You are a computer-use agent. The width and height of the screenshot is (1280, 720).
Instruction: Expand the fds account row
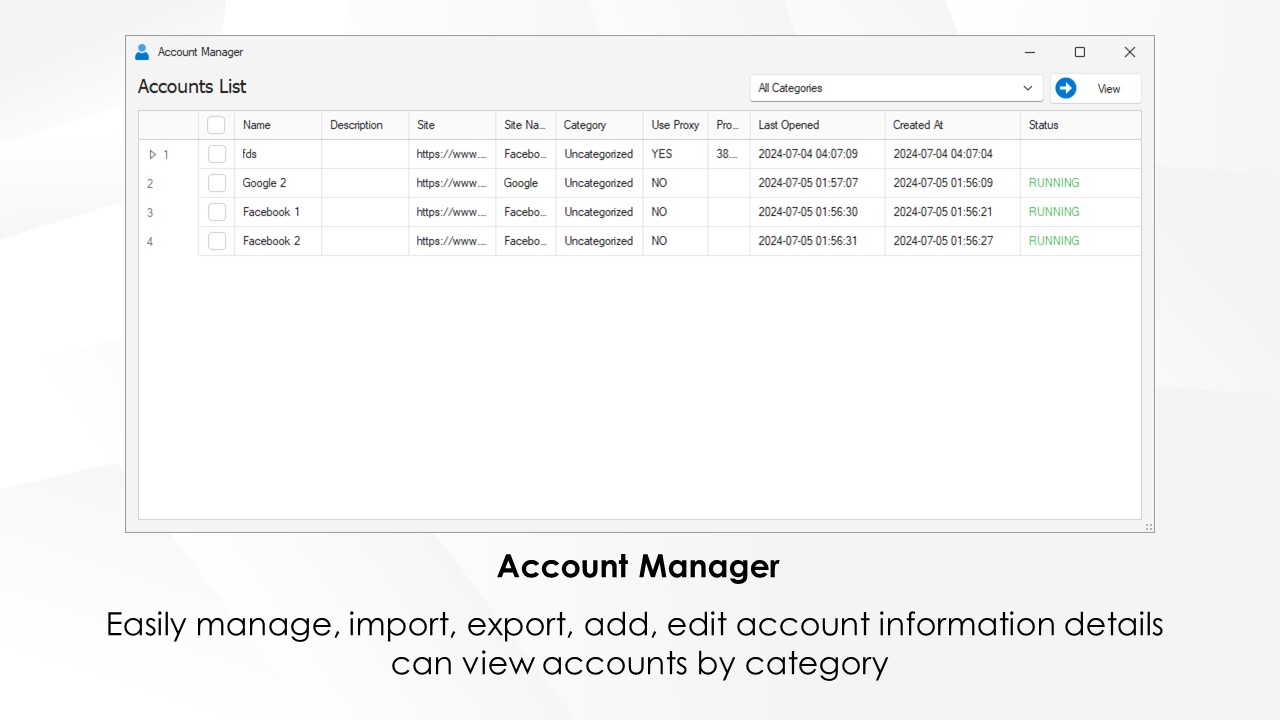[153, 154]
